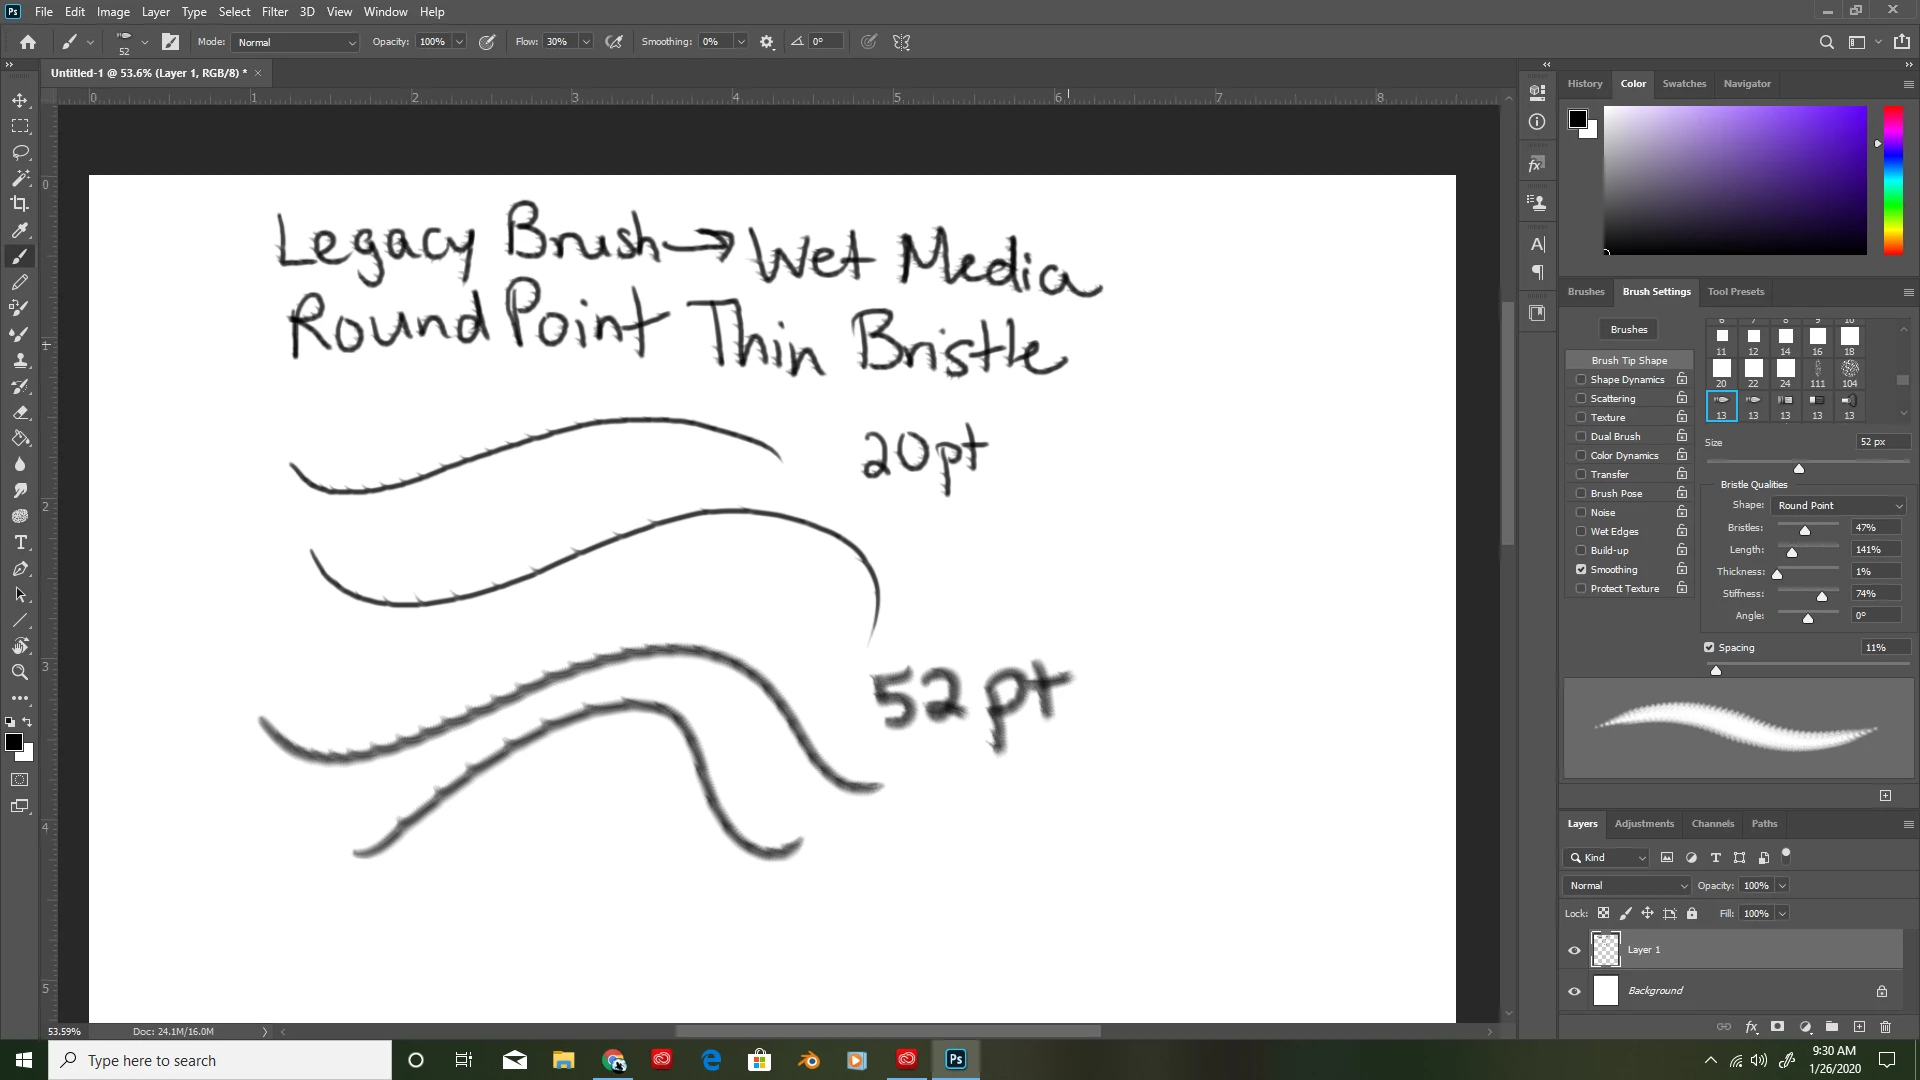This screenshot has width=1920, height=1080.
Task: Click the Brushes button in Brush Settings
Action: point(1628,330)
